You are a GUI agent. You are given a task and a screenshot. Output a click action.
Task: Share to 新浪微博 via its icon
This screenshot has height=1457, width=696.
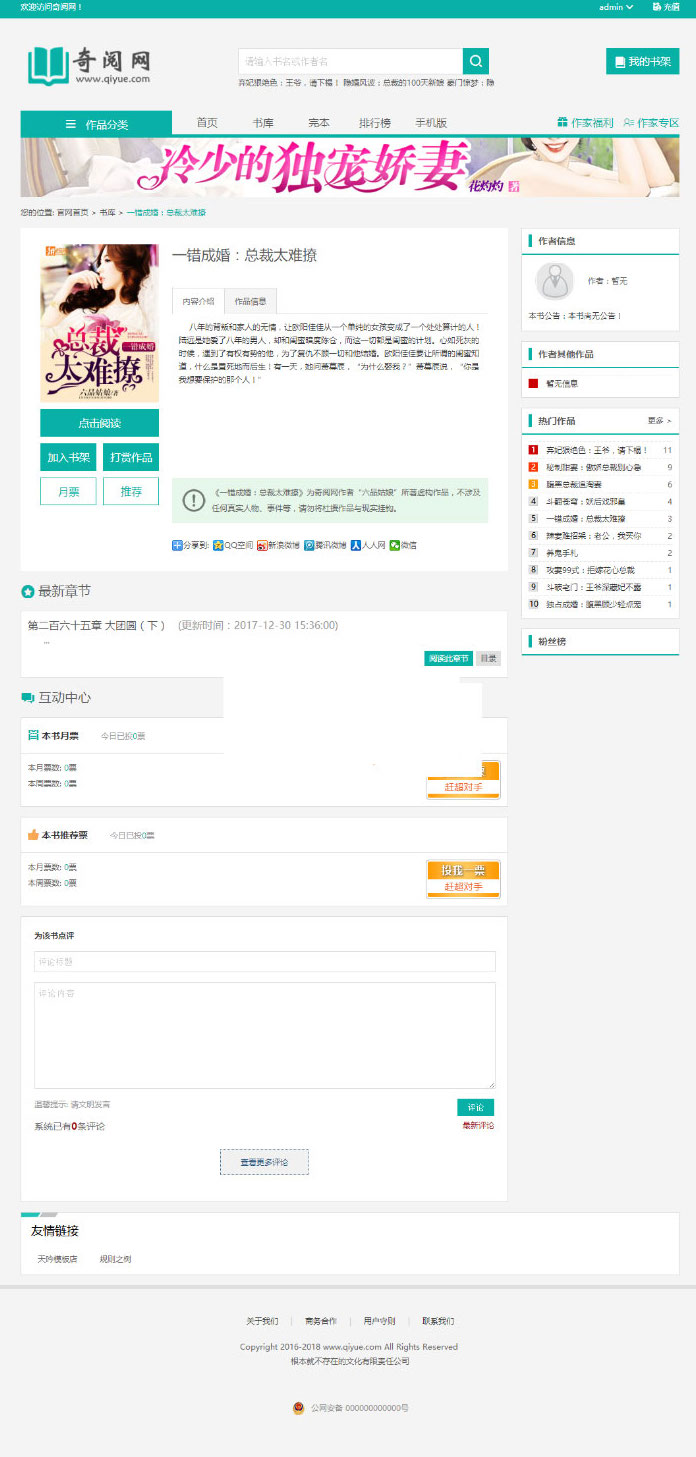(262, 545)
